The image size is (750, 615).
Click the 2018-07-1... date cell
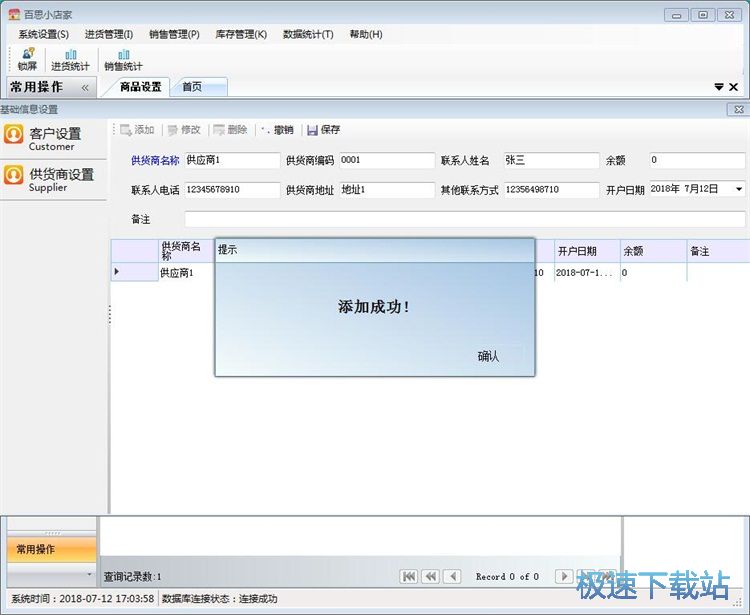click(x=587, y=273)
